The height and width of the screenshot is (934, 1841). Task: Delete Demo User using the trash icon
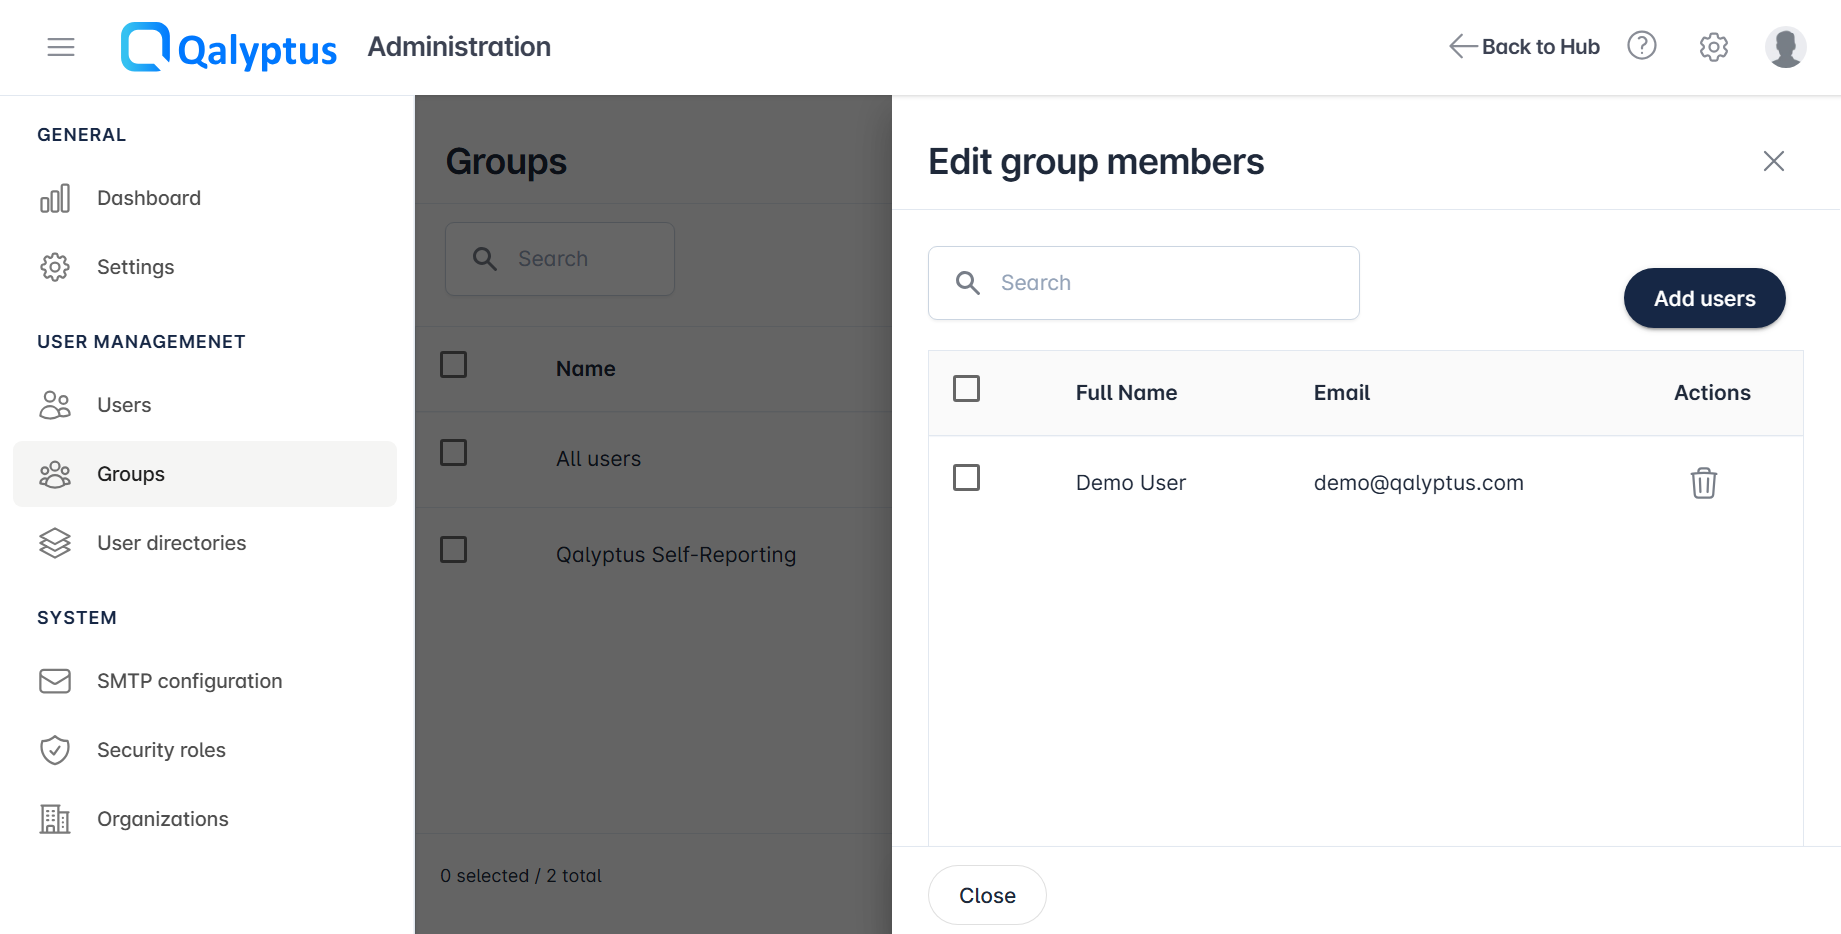pos(1703,482)
